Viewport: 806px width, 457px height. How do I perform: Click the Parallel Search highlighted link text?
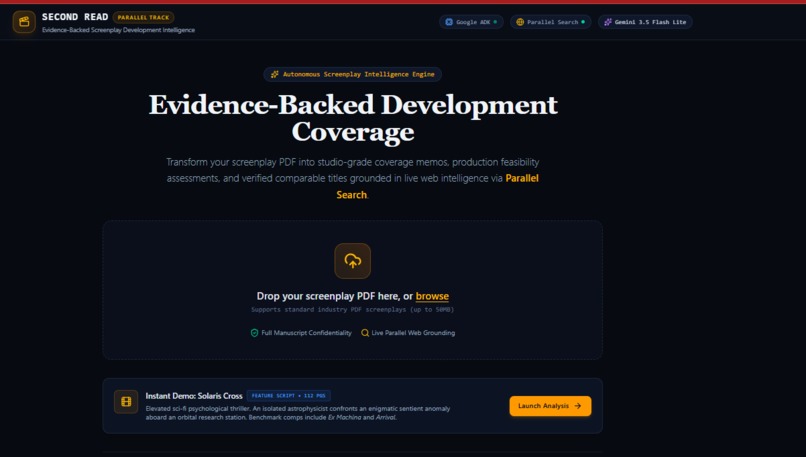pyautogui.click(x=437, y=186)
